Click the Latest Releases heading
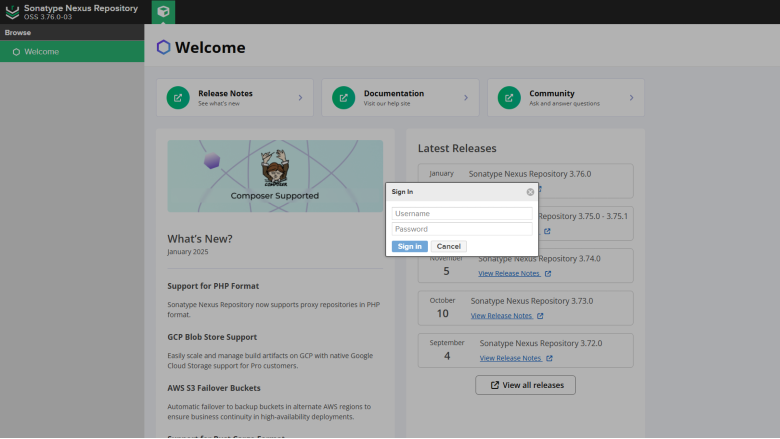Screen dimensions: 780x439 tap(457, 148)
